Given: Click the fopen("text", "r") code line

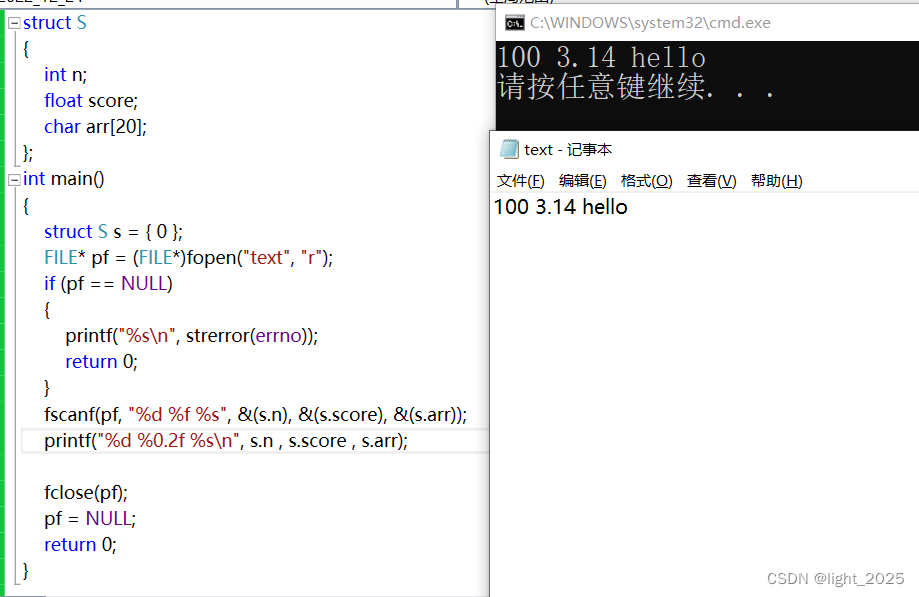Looking at the screenshot, I should (x=189, y=257).
